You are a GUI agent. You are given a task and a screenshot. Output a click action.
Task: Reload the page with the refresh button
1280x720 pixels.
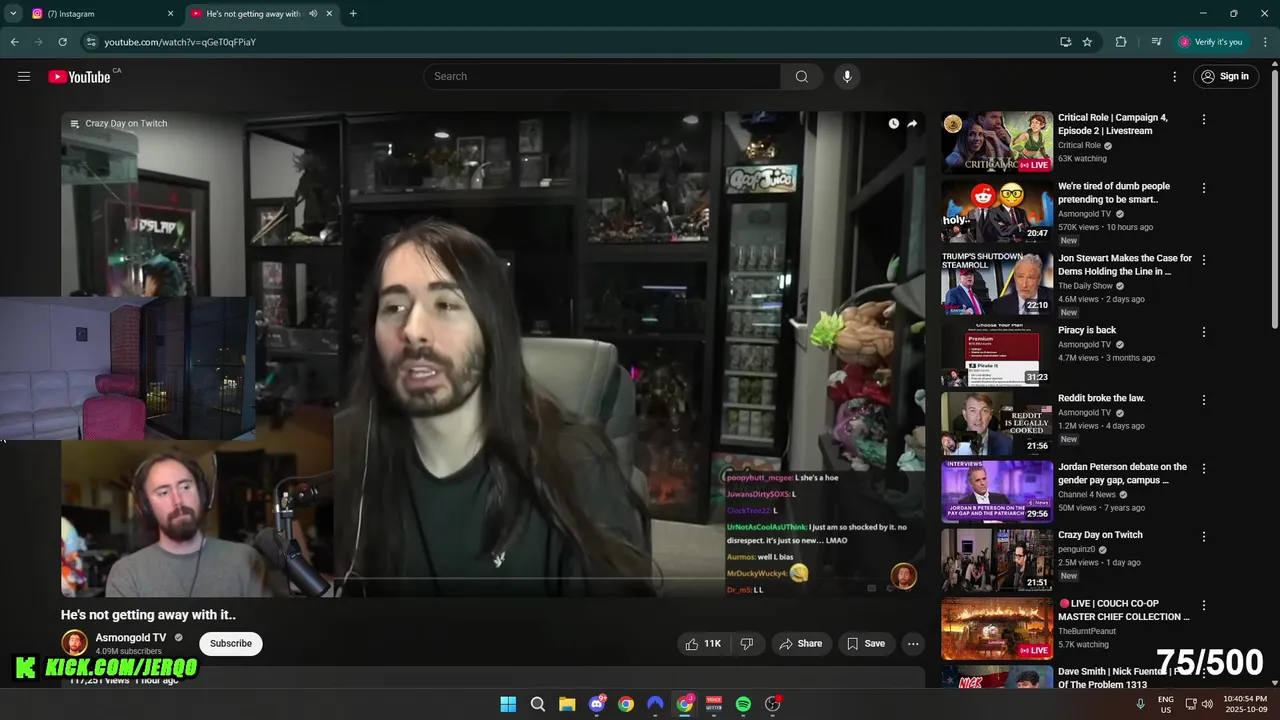click(62, 42)
